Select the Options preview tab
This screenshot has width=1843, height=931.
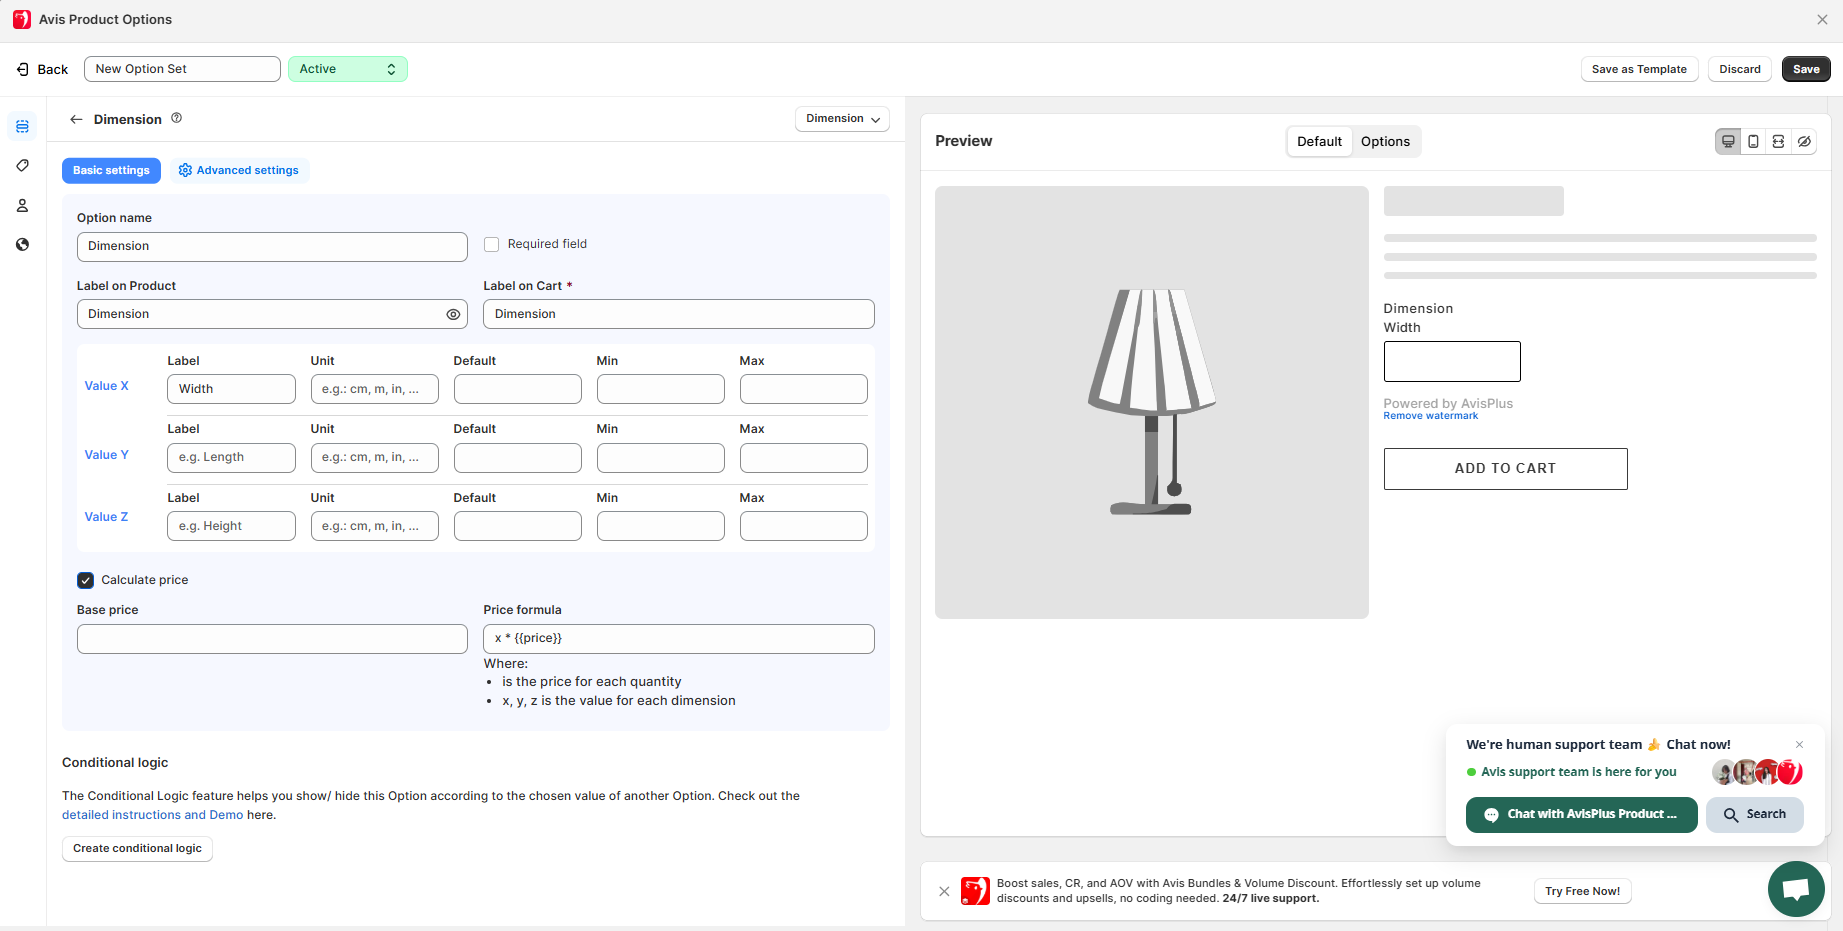1385,142
